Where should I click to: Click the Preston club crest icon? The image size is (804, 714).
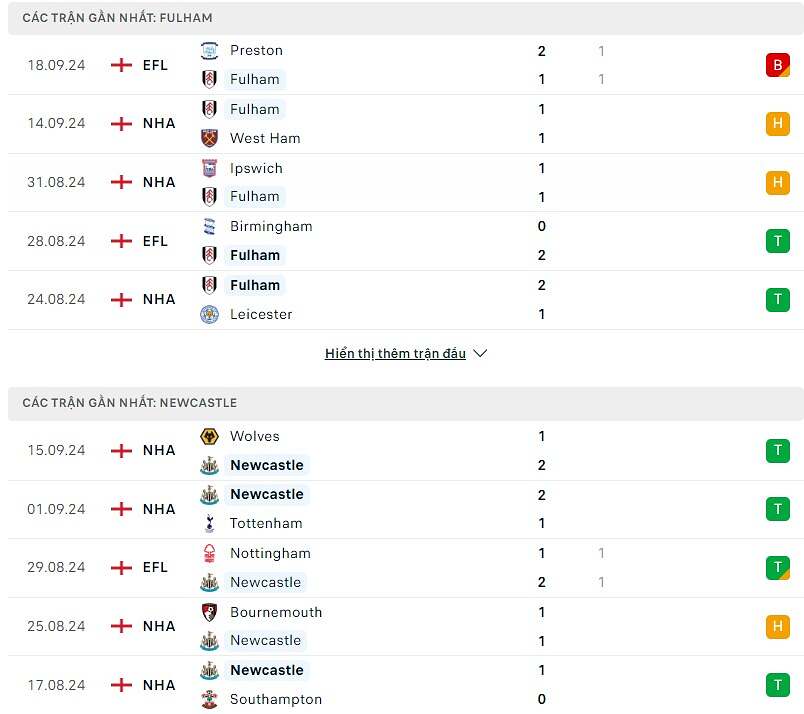pos(209,50)
